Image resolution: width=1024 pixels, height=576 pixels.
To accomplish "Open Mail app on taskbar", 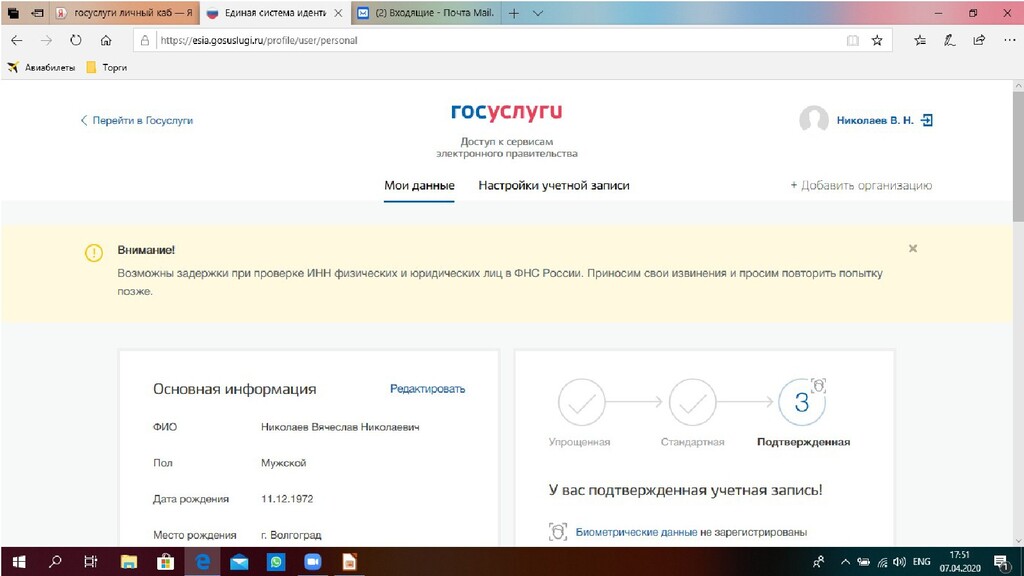I will coord(239,562).
